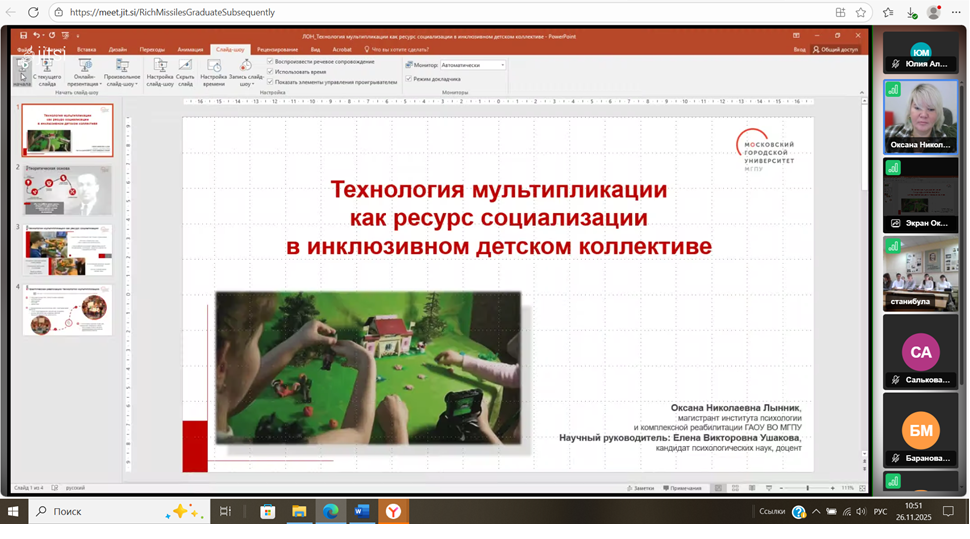
Task: Open Настройка времени rehearsal timing
Action: coord(212,70)
